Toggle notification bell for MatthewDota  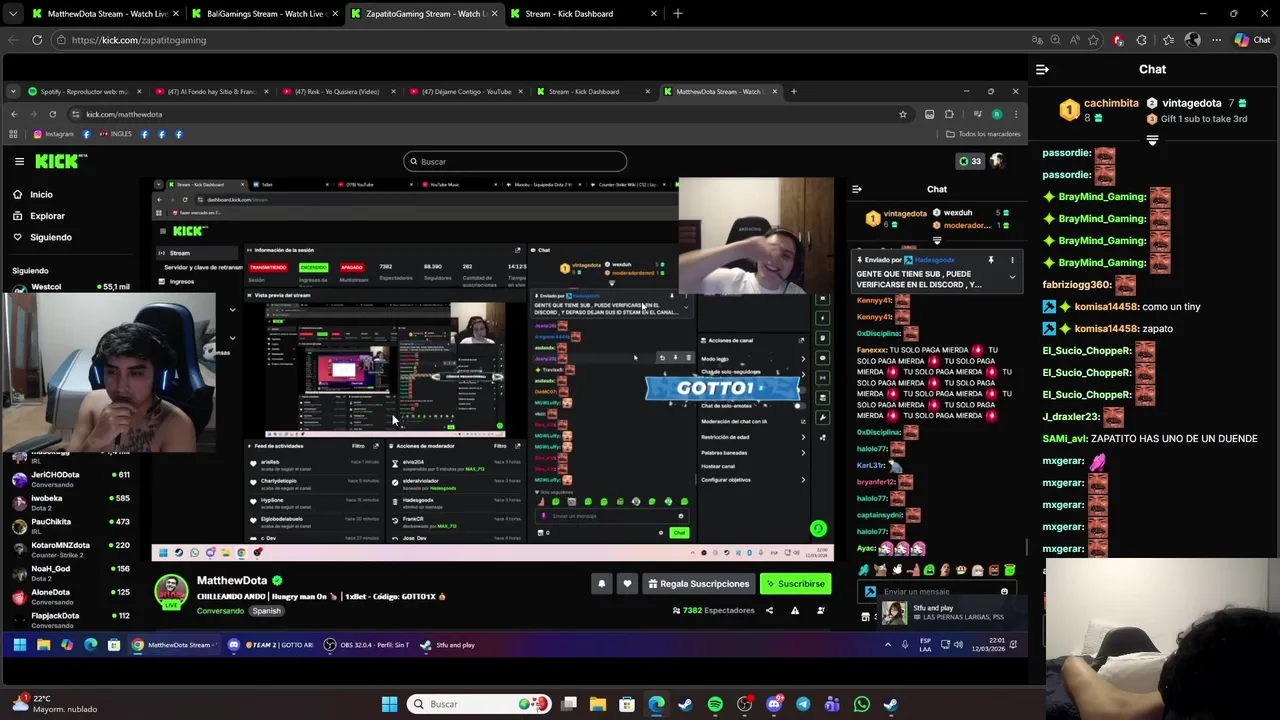click(601, 584)
